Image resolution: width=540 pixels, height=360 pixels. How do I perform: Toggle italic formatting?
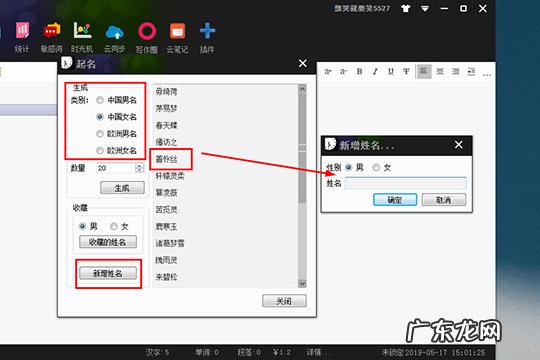375,72
